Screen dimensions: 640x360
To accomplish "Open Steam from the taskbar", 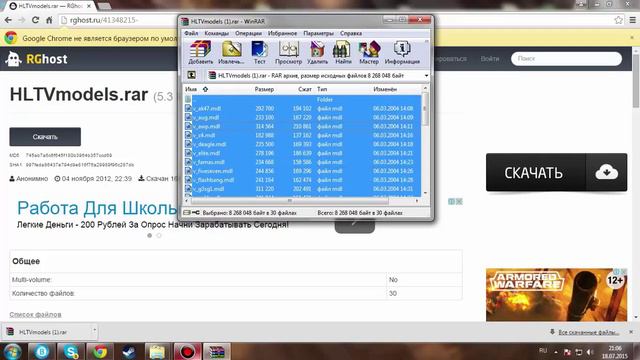I will [129, 351].
